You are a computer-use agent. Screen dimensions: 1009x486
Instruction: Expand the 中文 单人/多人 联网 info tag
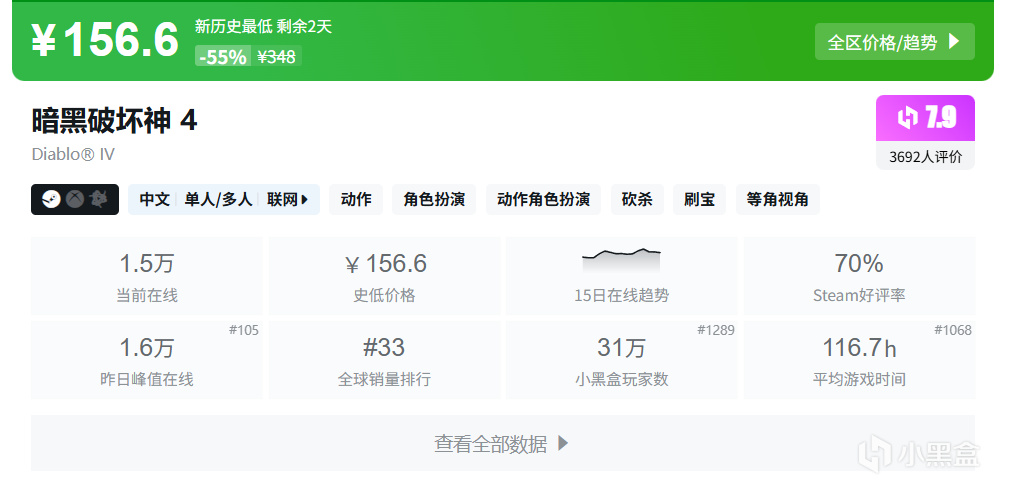click(x=224, y=200)
